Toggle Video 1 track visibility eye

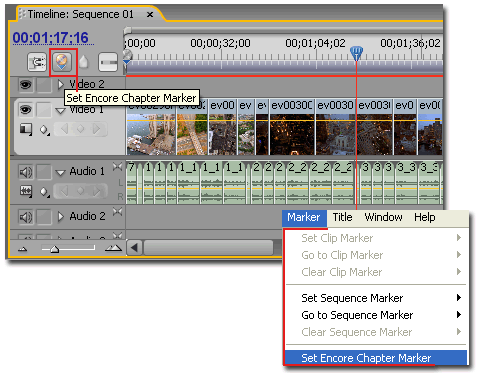coord(25,109)
